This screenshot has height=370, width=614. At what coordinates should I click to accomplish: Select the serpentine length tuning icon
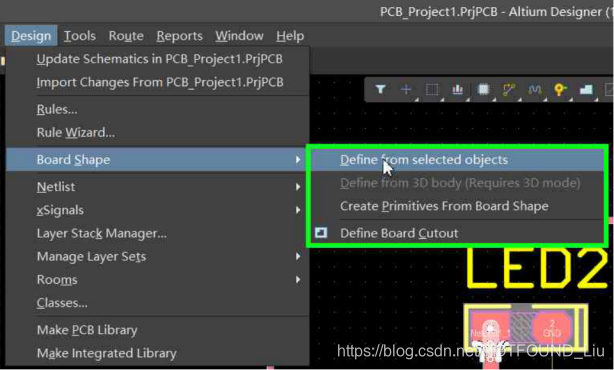(x=535, y=90)
